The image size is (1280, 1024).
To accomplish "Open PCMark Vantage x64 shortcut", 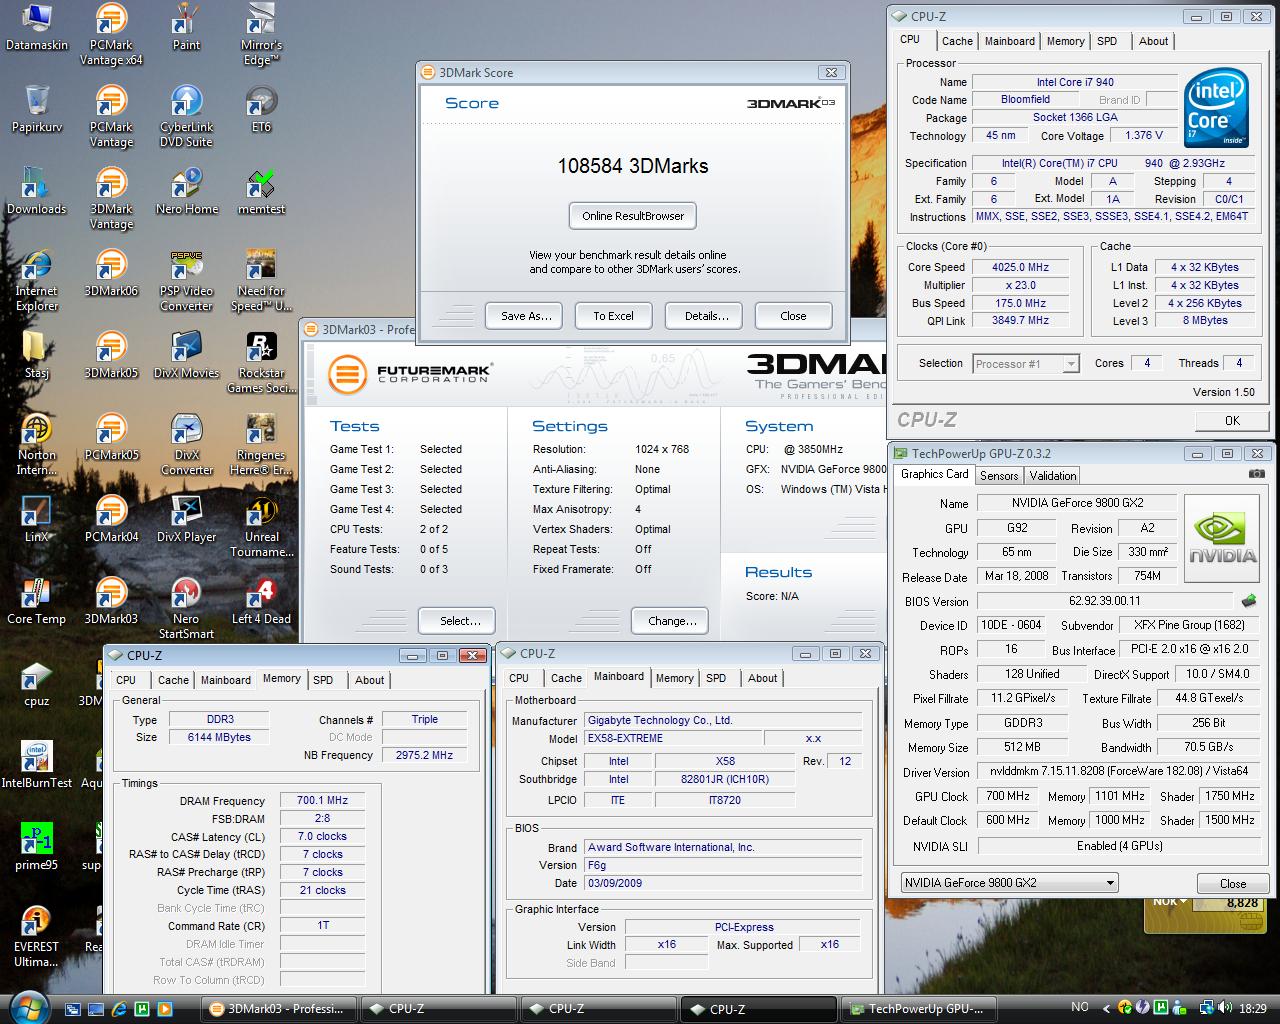I will [111, 35].
